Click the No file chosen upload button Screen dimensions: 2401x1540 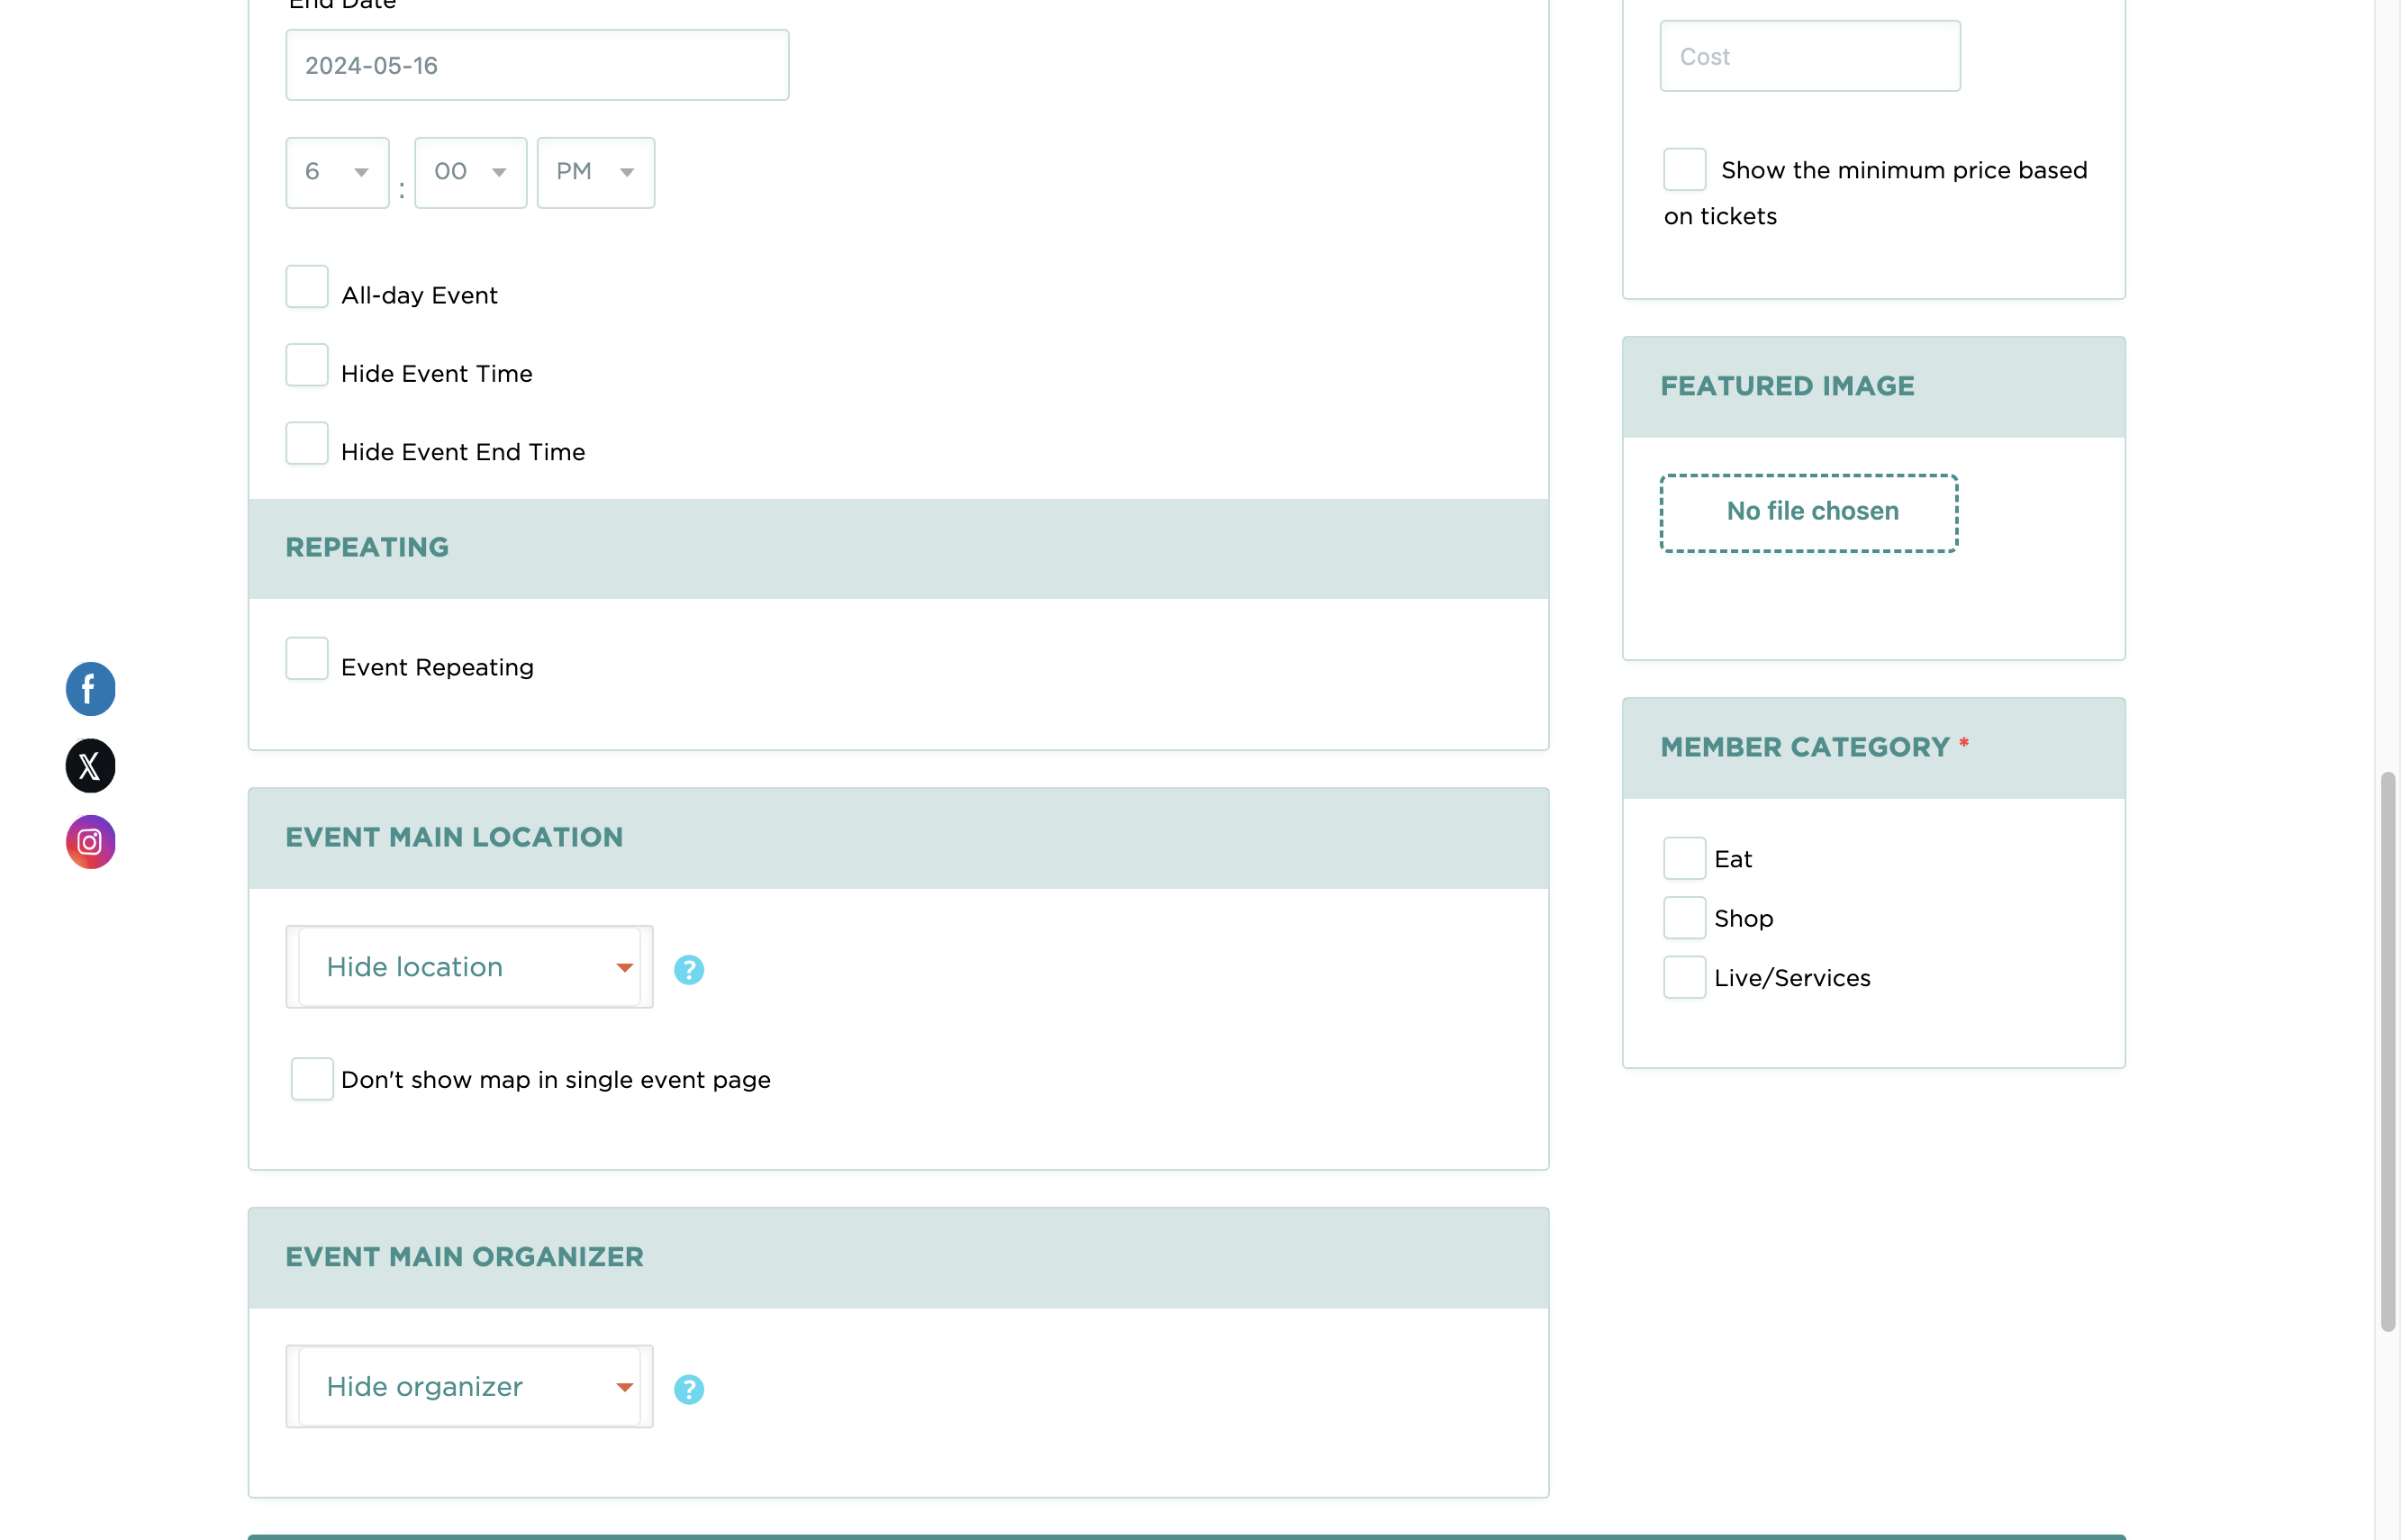pos(1810,513)
